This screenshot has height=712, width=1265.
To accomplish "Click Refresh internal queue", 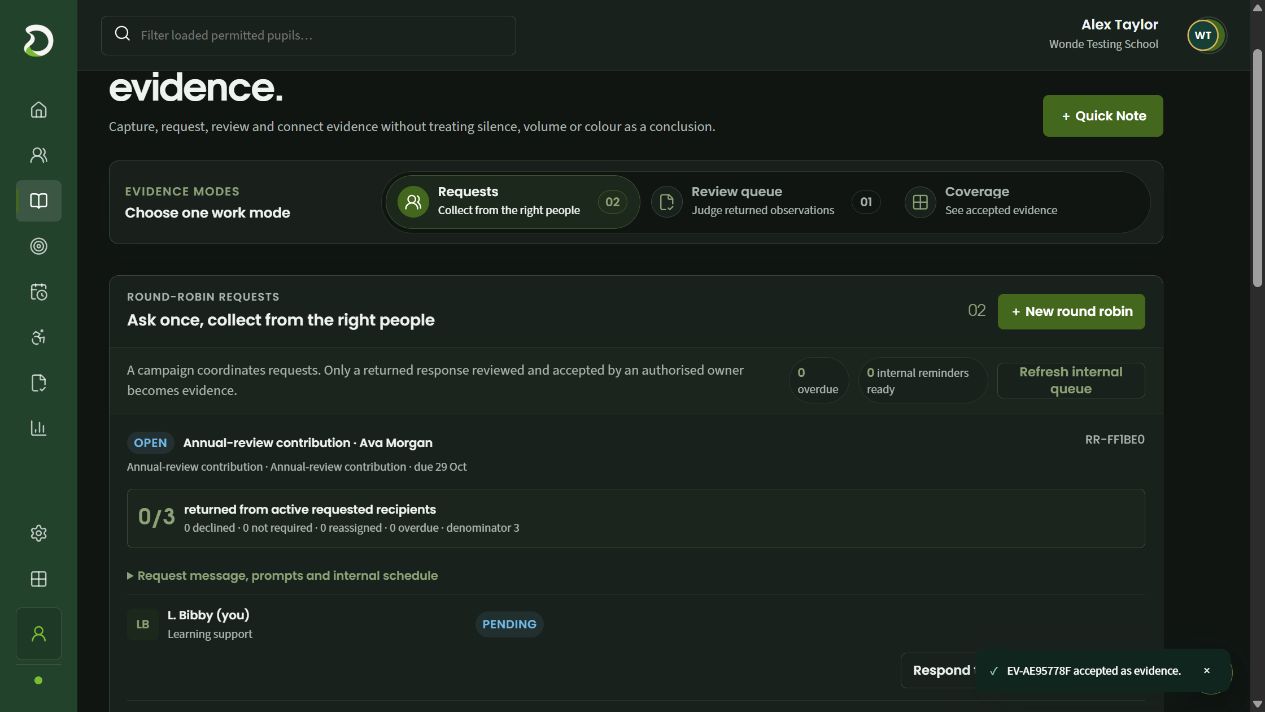I will 1071,380.
